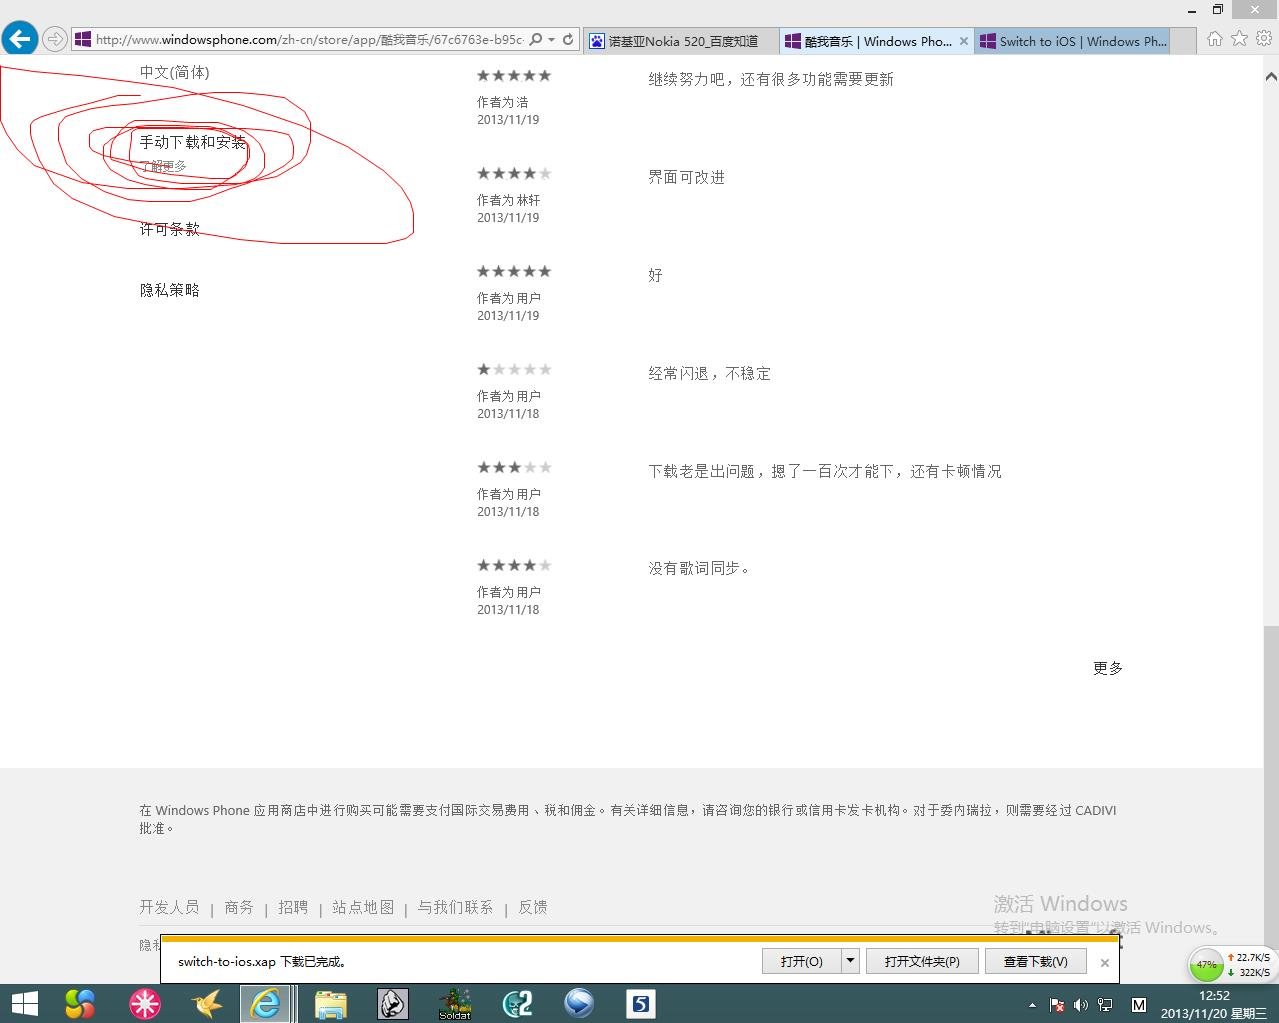Open 开发人员 footer link
The width and height of the screenshot is (1279, 1023).
(169, 907)
